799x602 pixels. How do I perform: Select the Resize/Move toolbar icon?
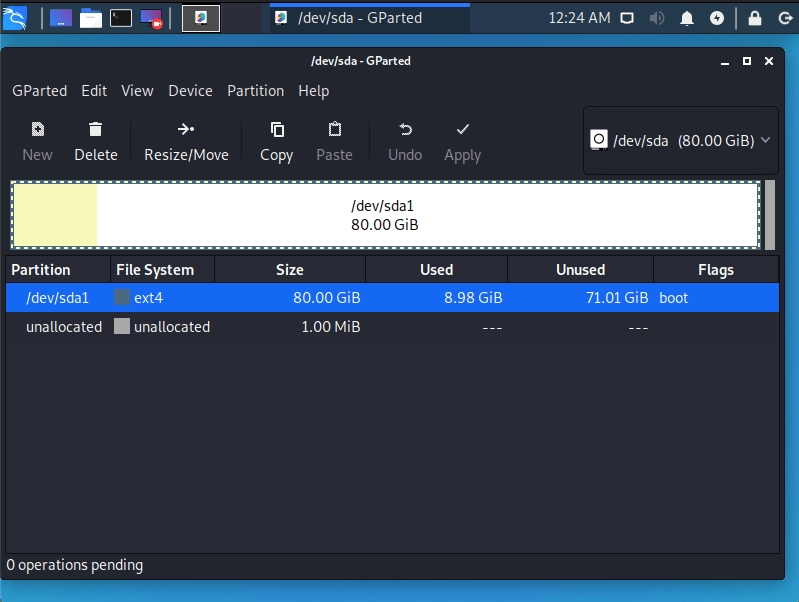[186, 130]
